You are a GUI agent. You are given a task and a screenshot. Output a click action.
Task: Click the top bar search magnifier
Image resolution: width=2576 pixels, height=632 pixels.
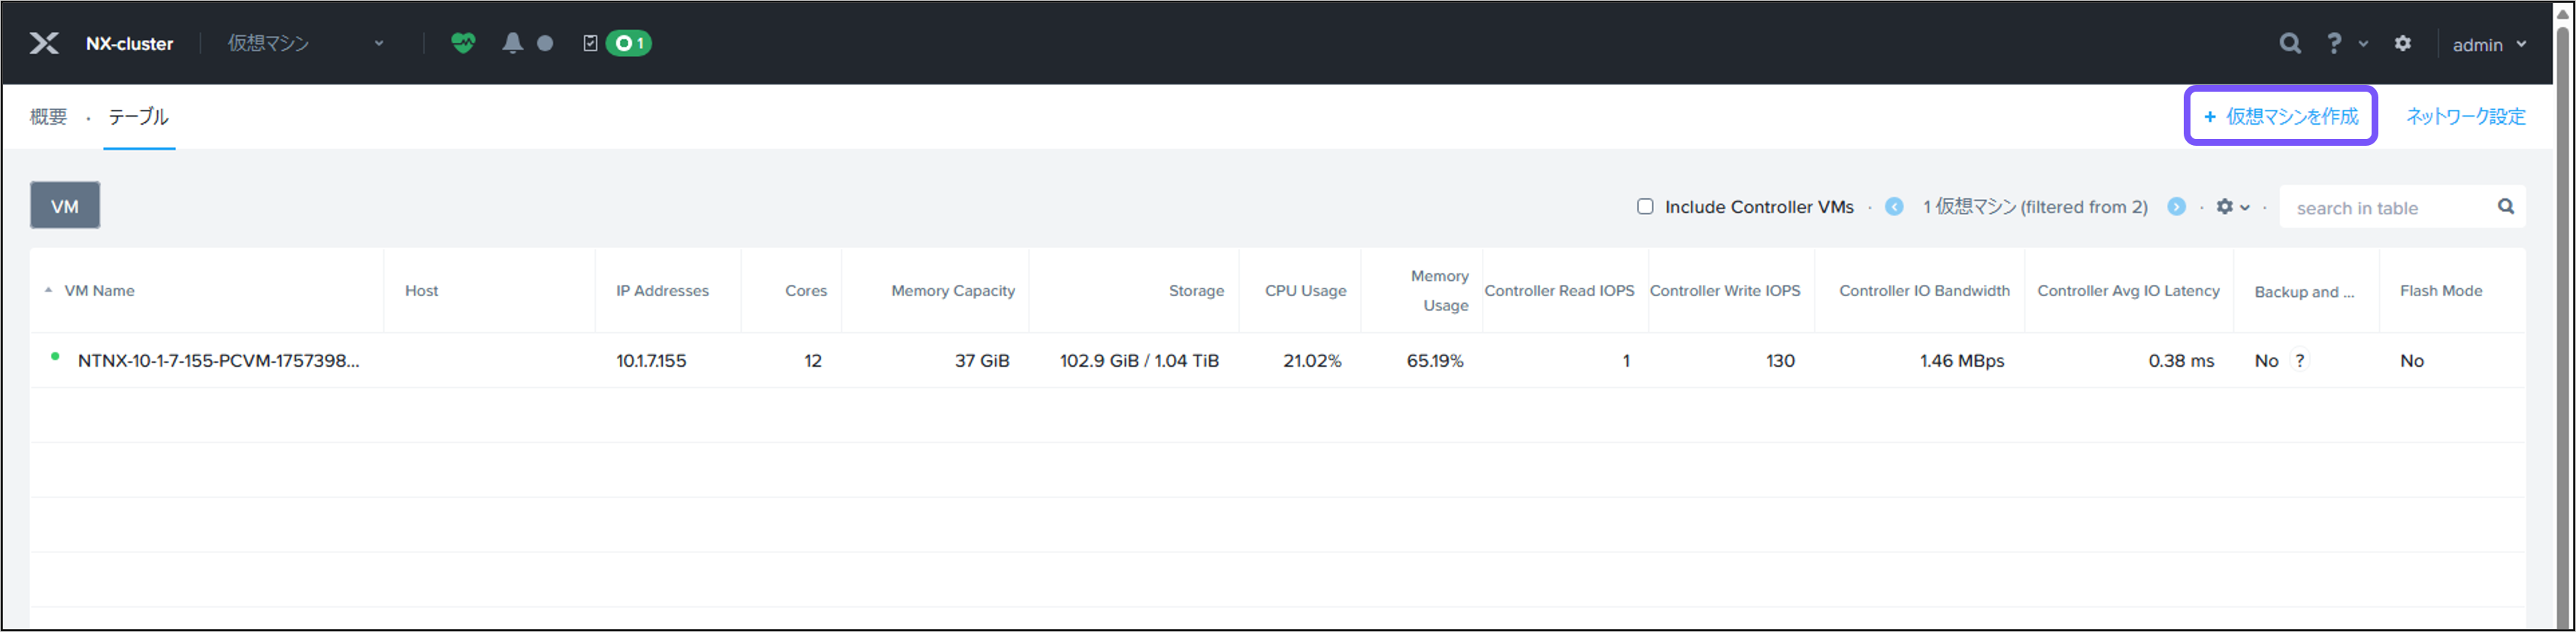pyautogui.click(x=2289, y=43)
